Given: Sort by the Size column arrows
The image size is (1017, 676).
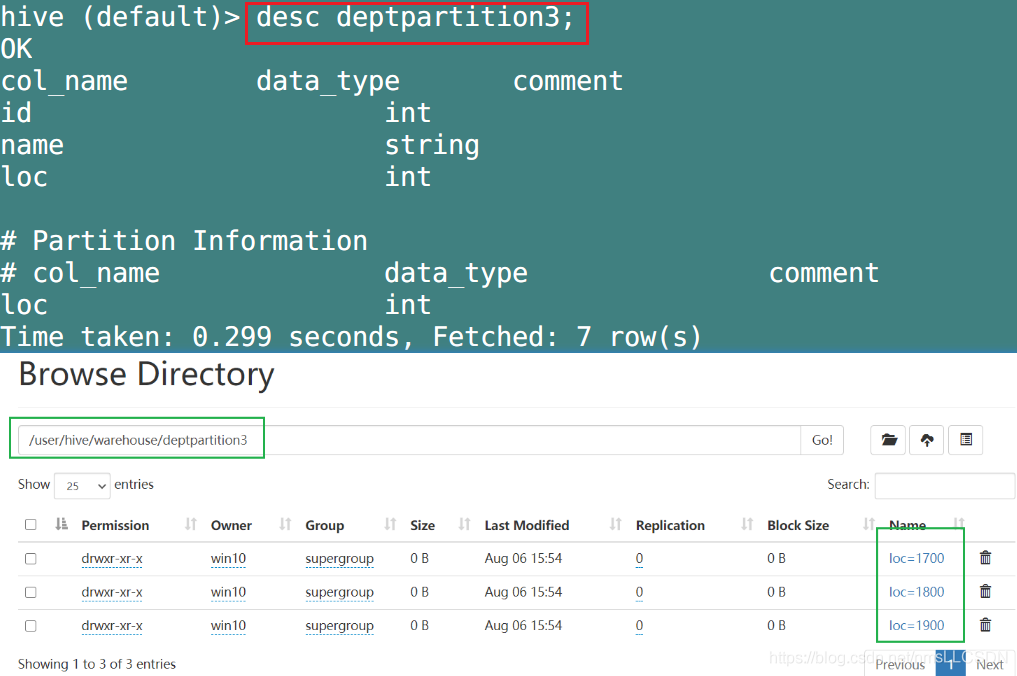Looking at the screenshot, I should click(464, 524).
